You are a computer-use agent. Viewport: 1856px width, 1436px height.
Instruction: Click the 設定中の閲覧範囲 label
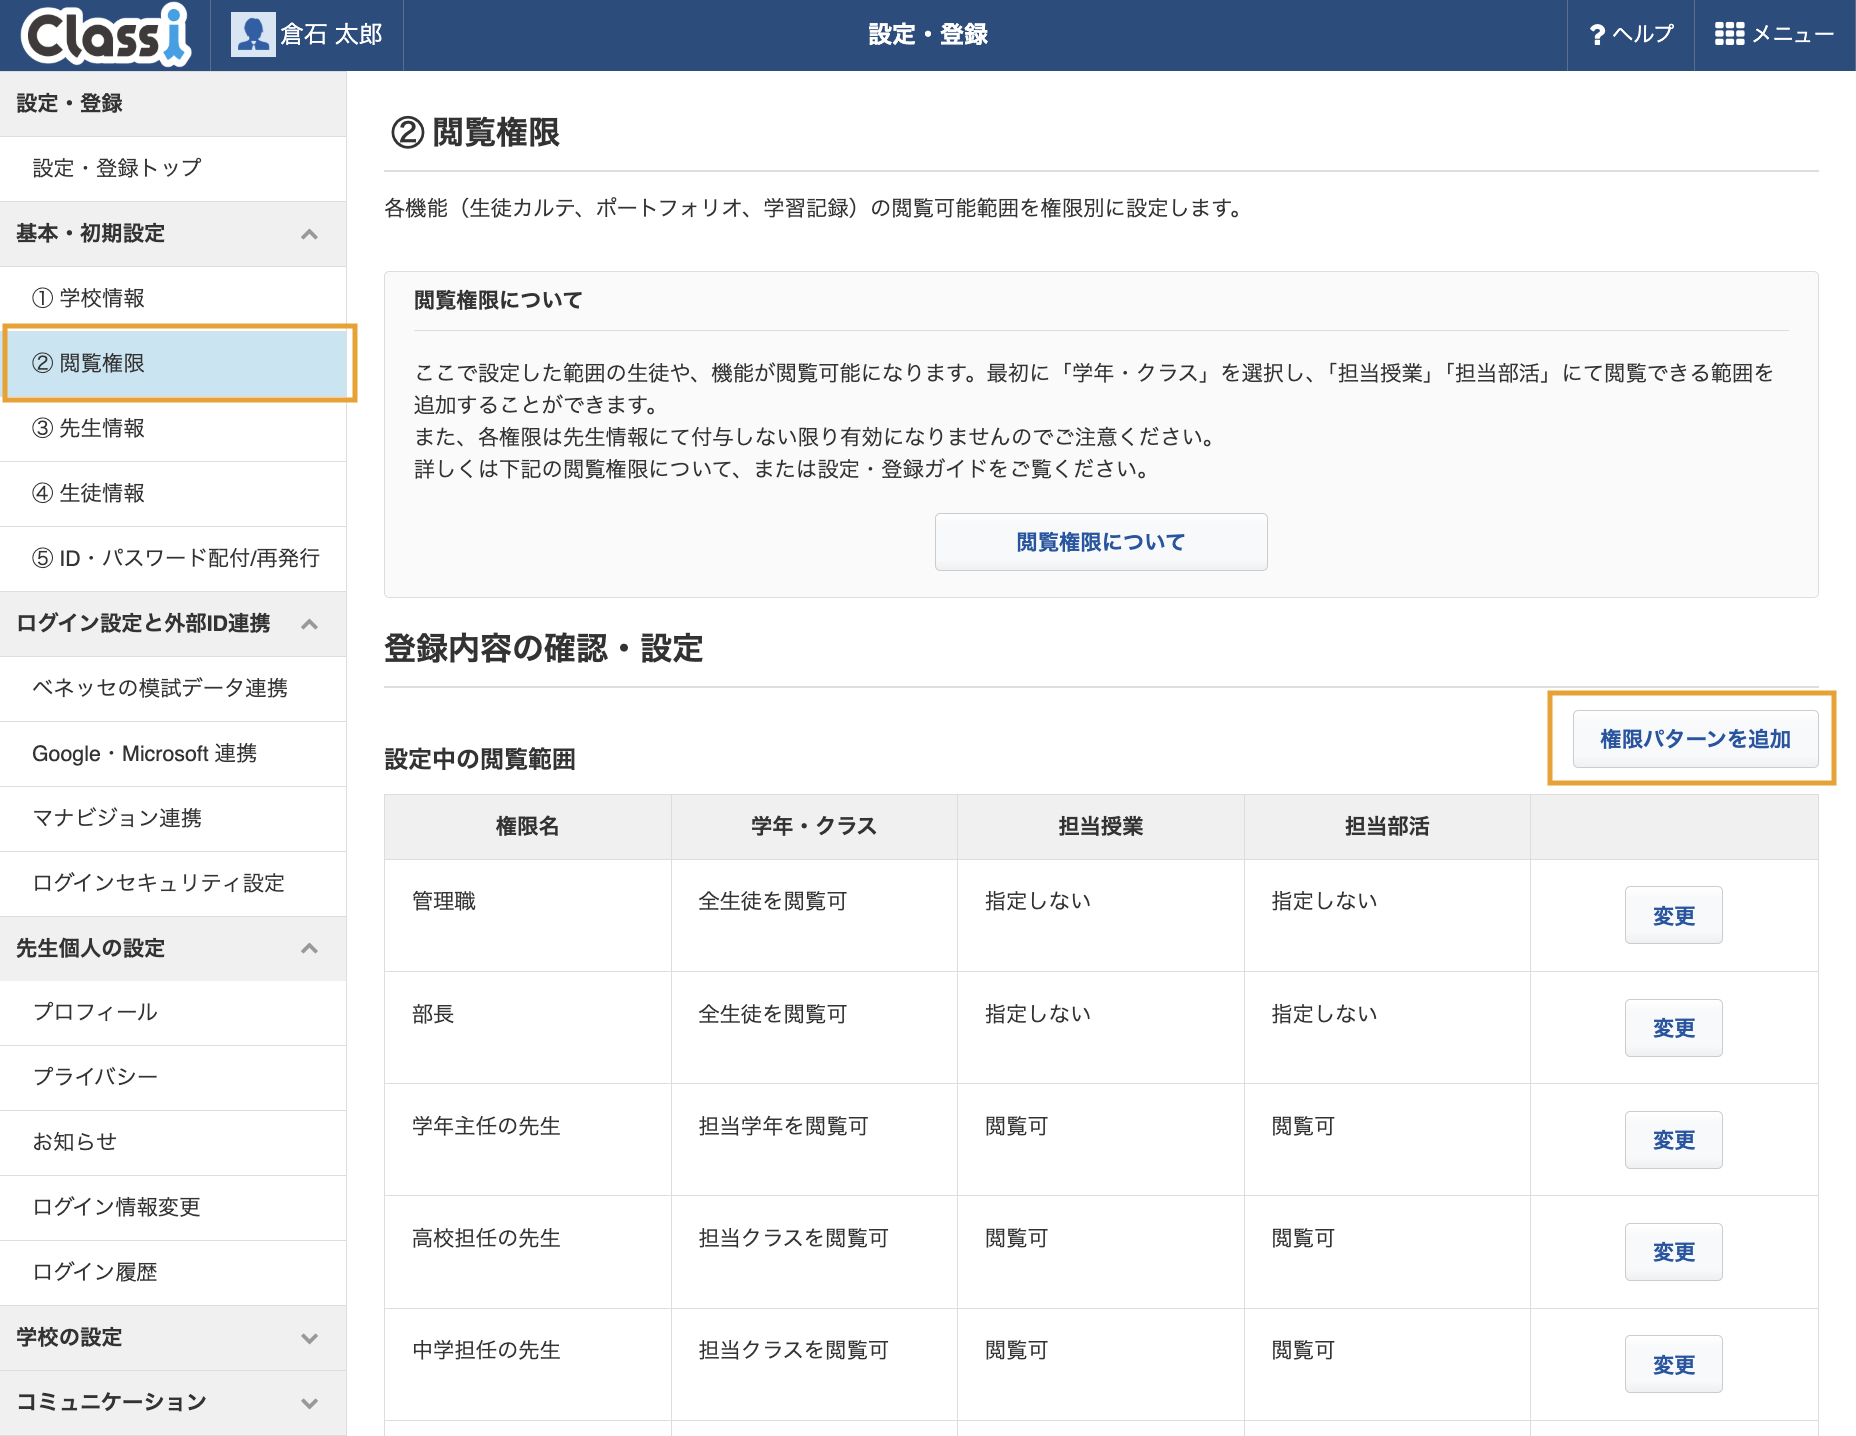click(x=480, y=759)
